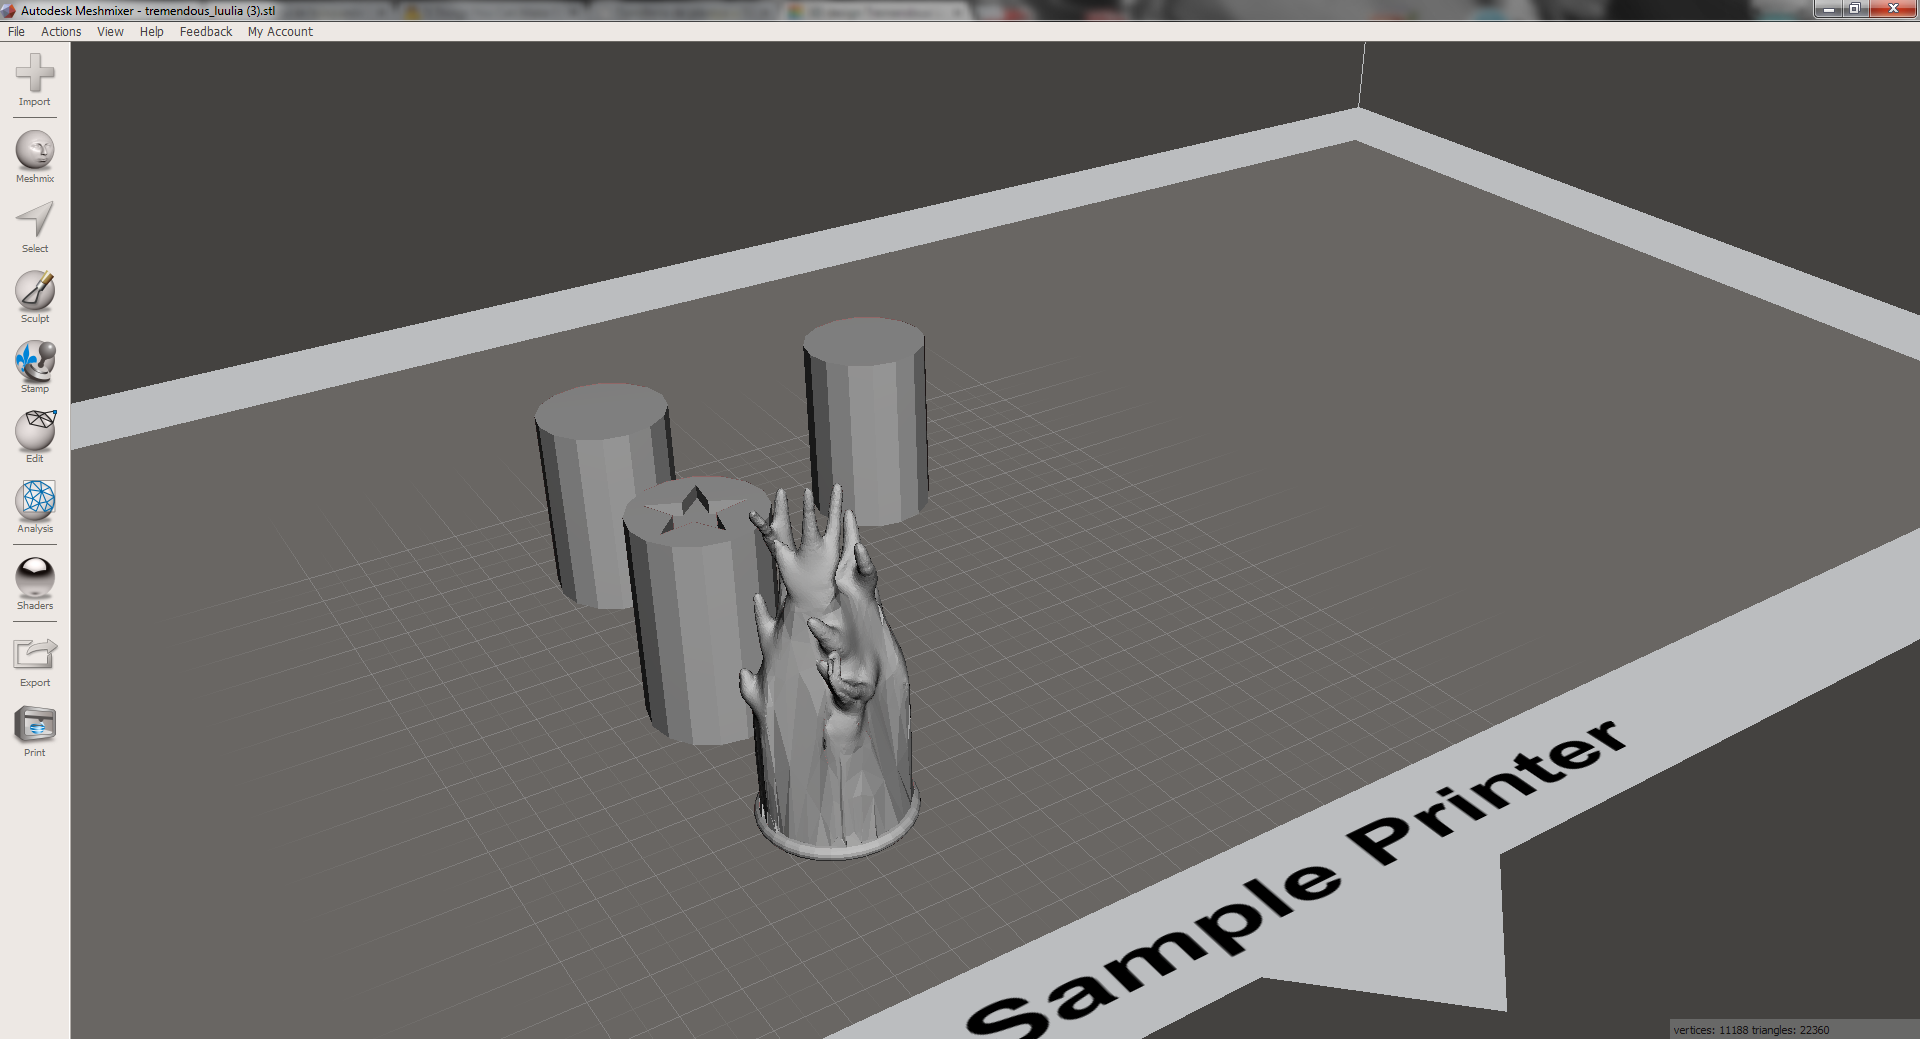Open the Feedback menu
1920x1039 pixels.
coord(205,32)
